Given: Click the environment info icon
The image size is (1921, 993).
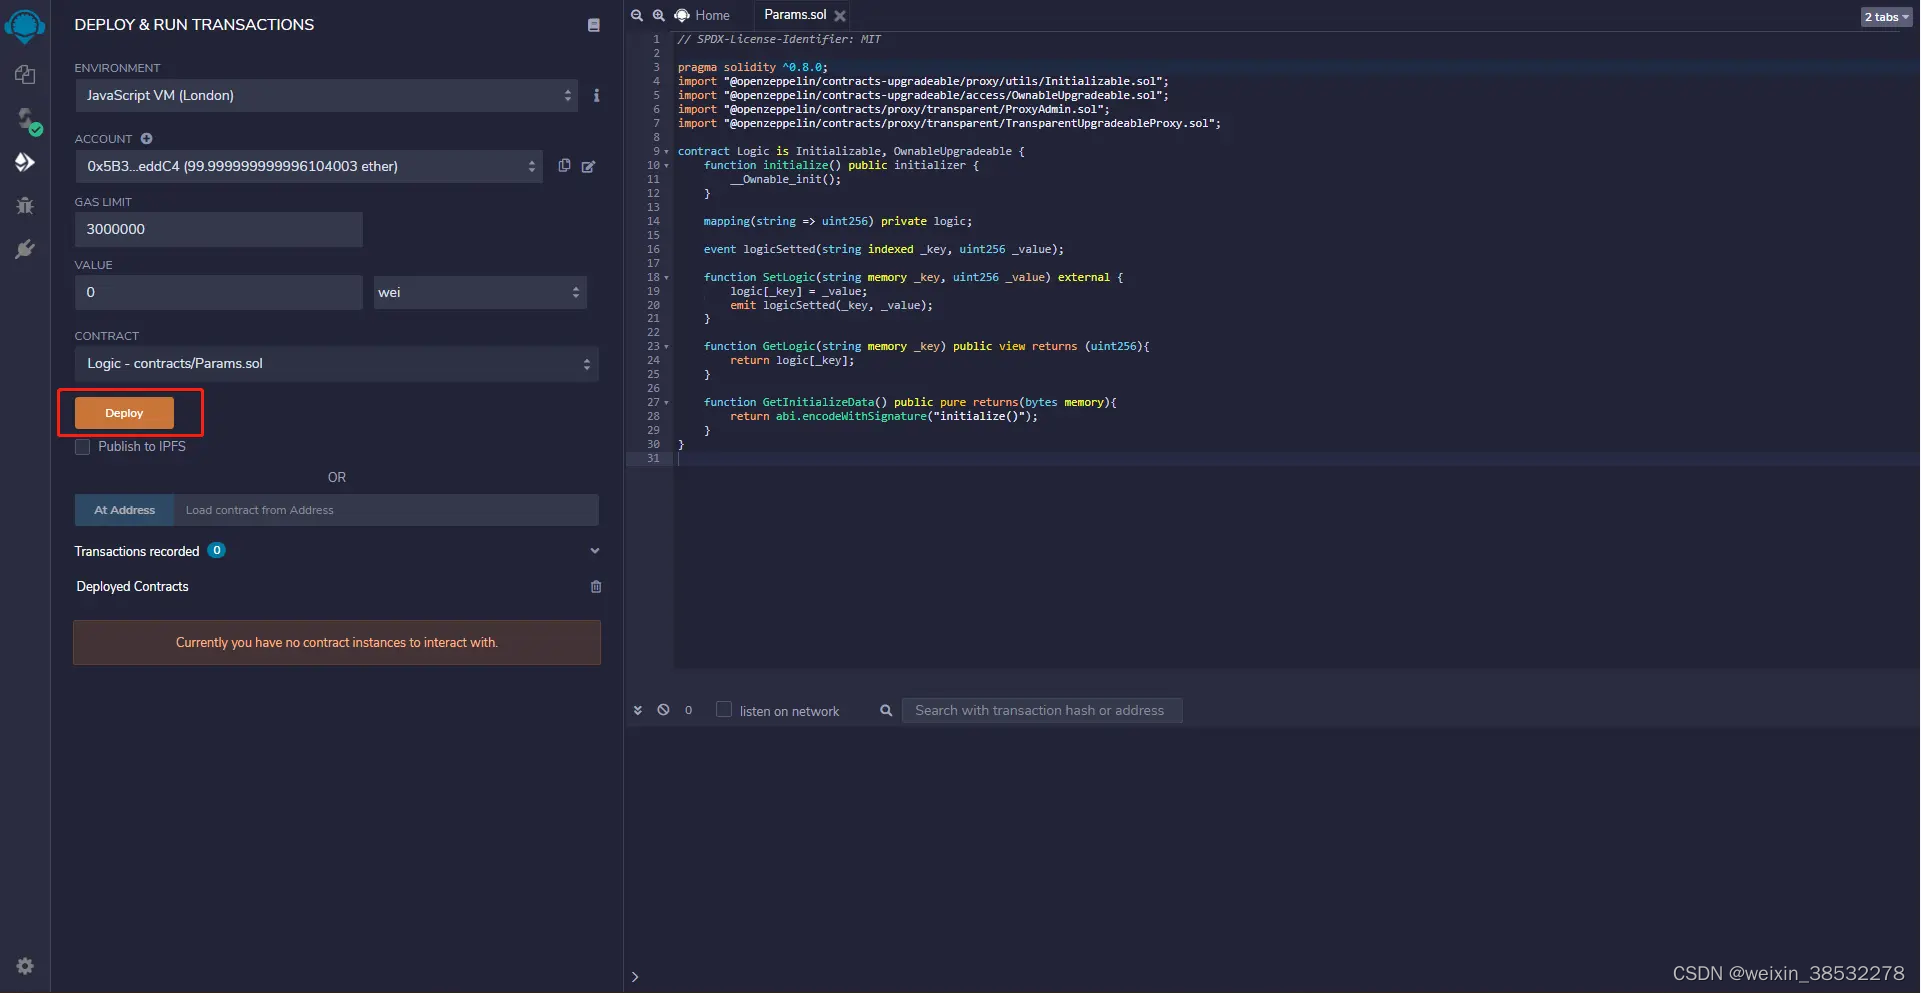Looking at the screenshot, I should (597, 95).
